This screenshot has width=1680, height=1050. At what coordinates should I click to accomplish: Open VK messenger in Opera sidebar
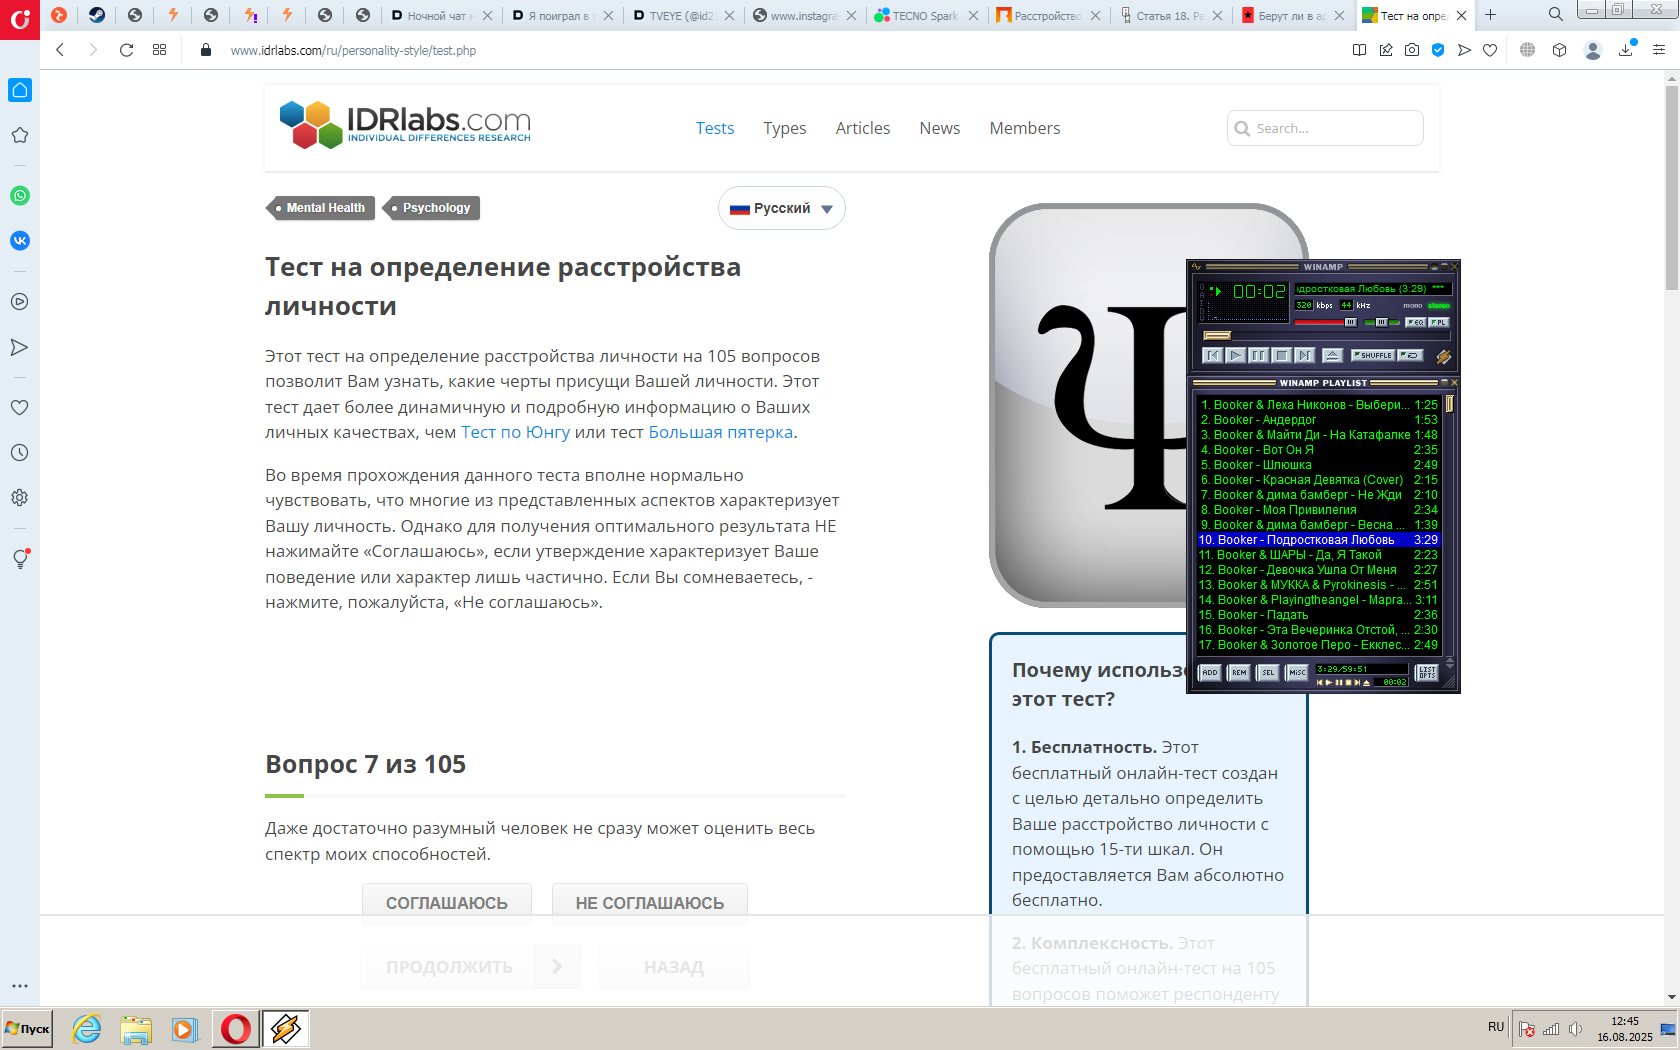click(x=20, y=241)
